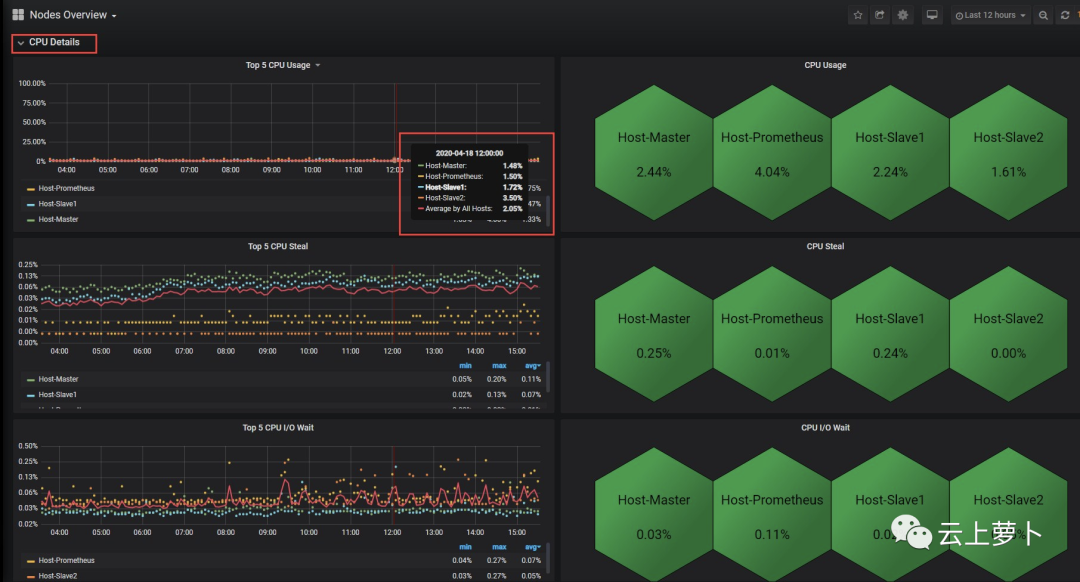Click the CPU Usage hexagon panel title
1080x582 pixels.
tap(825, 65)
